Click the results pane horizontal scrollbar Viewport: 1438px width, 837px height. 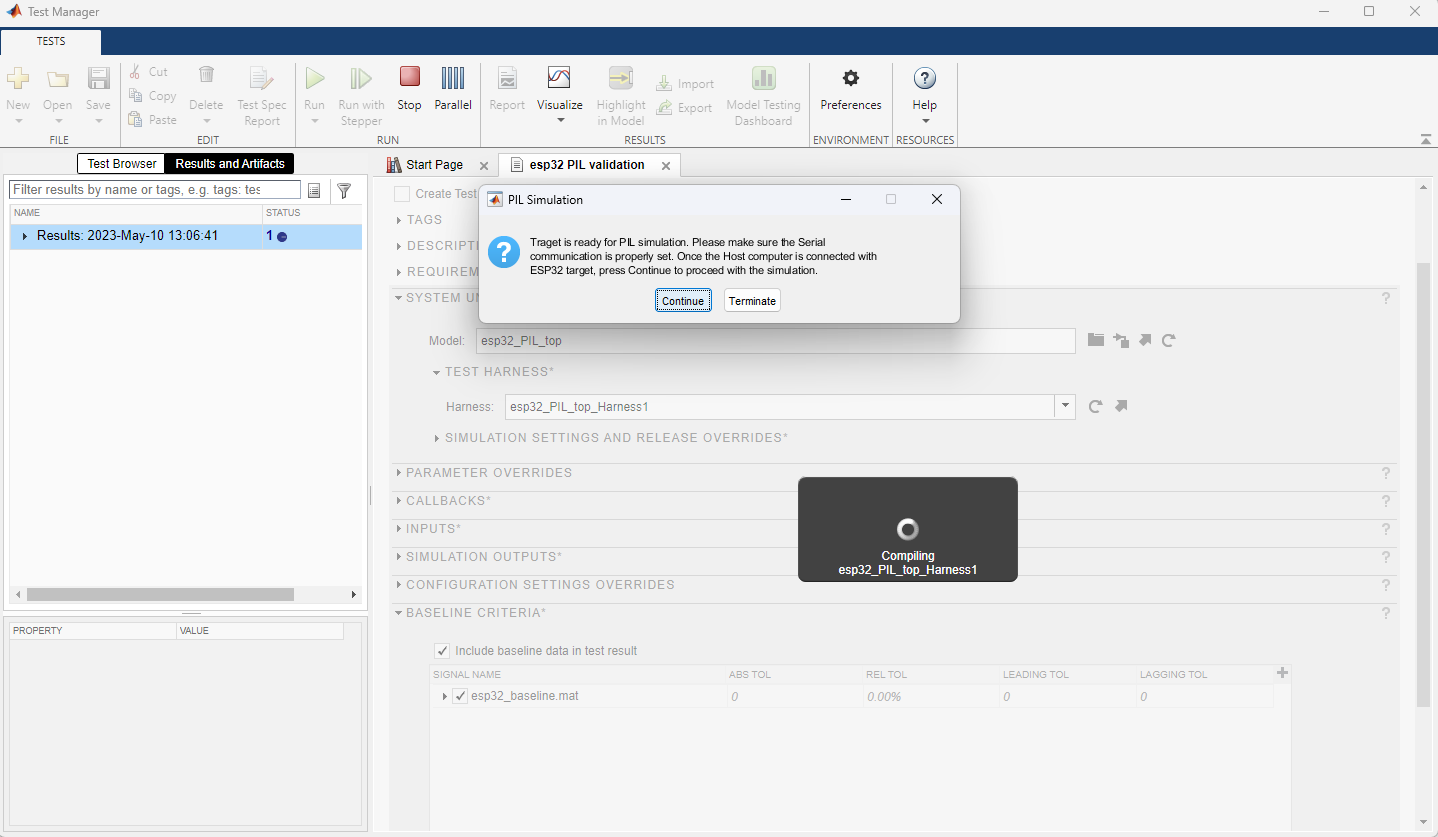(160, 594)
